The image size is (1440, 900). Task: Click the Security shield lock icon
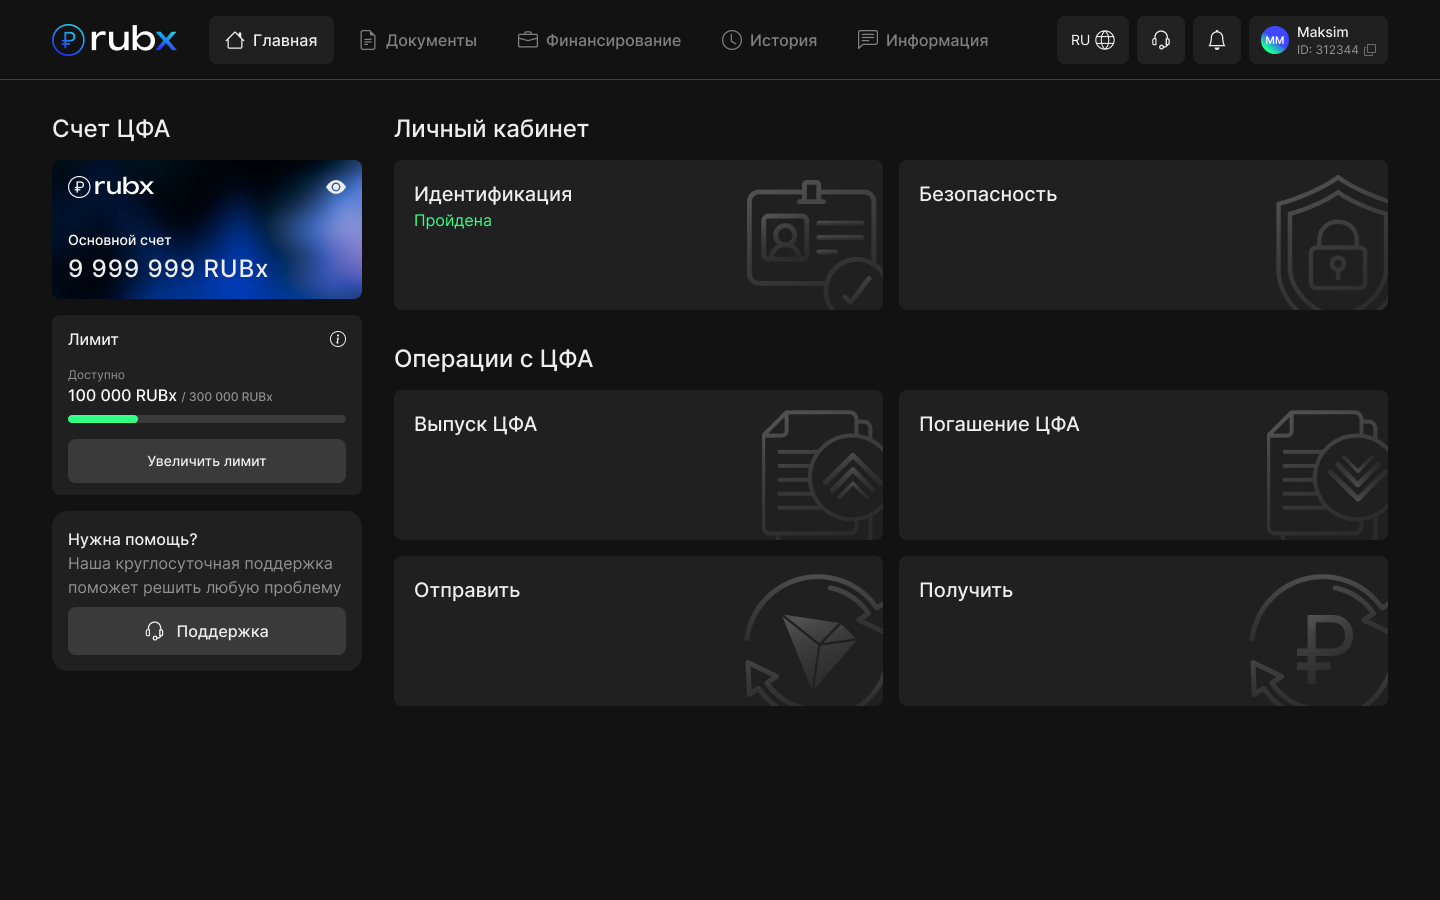(x=1333, y=245)
